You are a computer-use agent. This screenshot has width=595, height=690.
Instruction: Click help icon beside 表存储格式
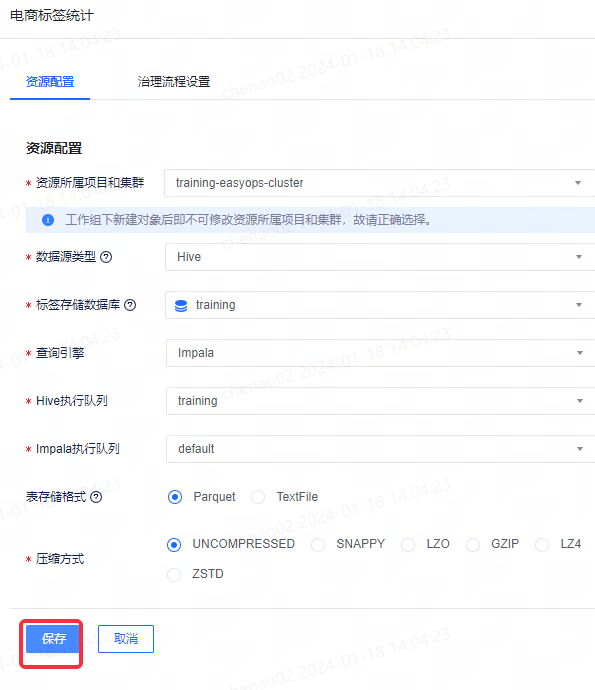coord(96,497)
